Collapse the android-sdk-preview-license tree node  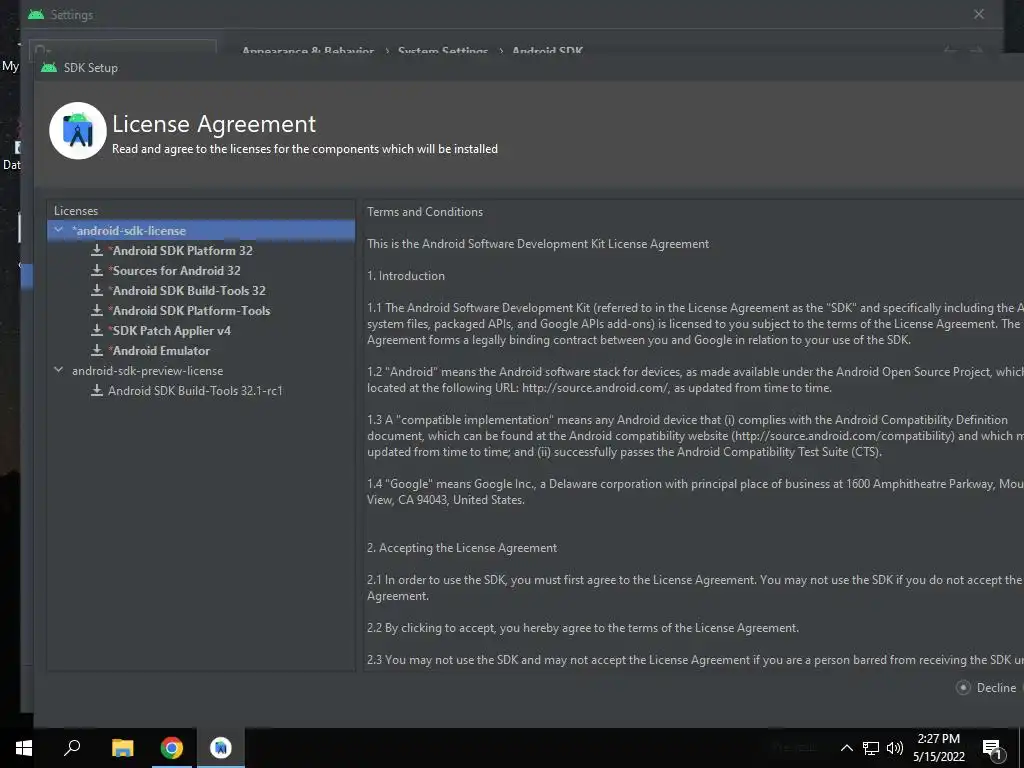(59, 370)
